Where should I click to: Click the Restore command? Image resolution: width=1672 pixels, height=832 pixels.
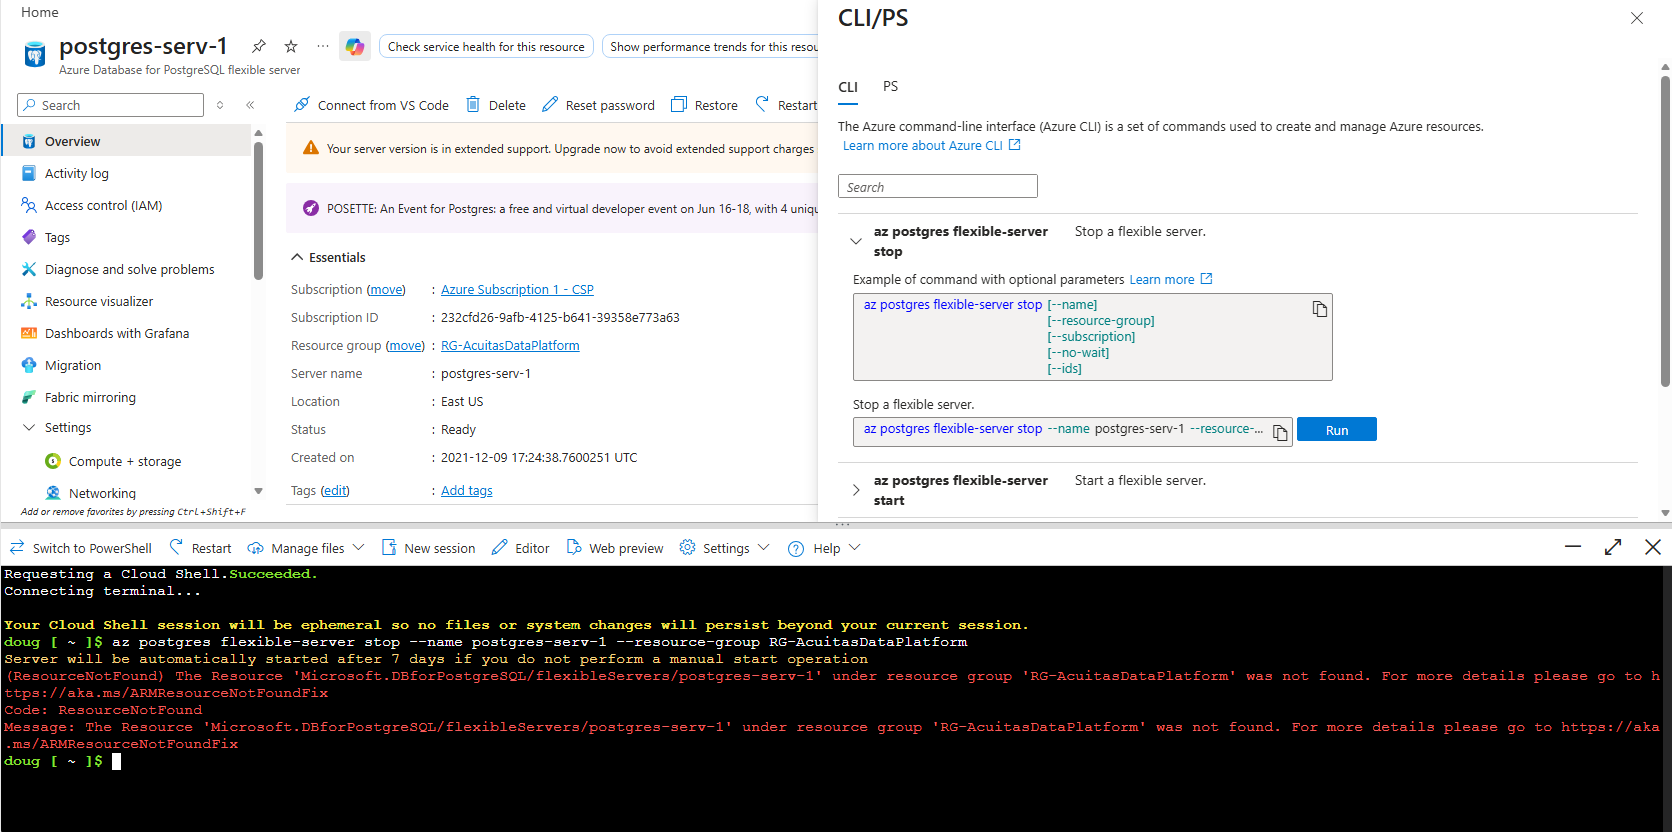pos(704,105)
